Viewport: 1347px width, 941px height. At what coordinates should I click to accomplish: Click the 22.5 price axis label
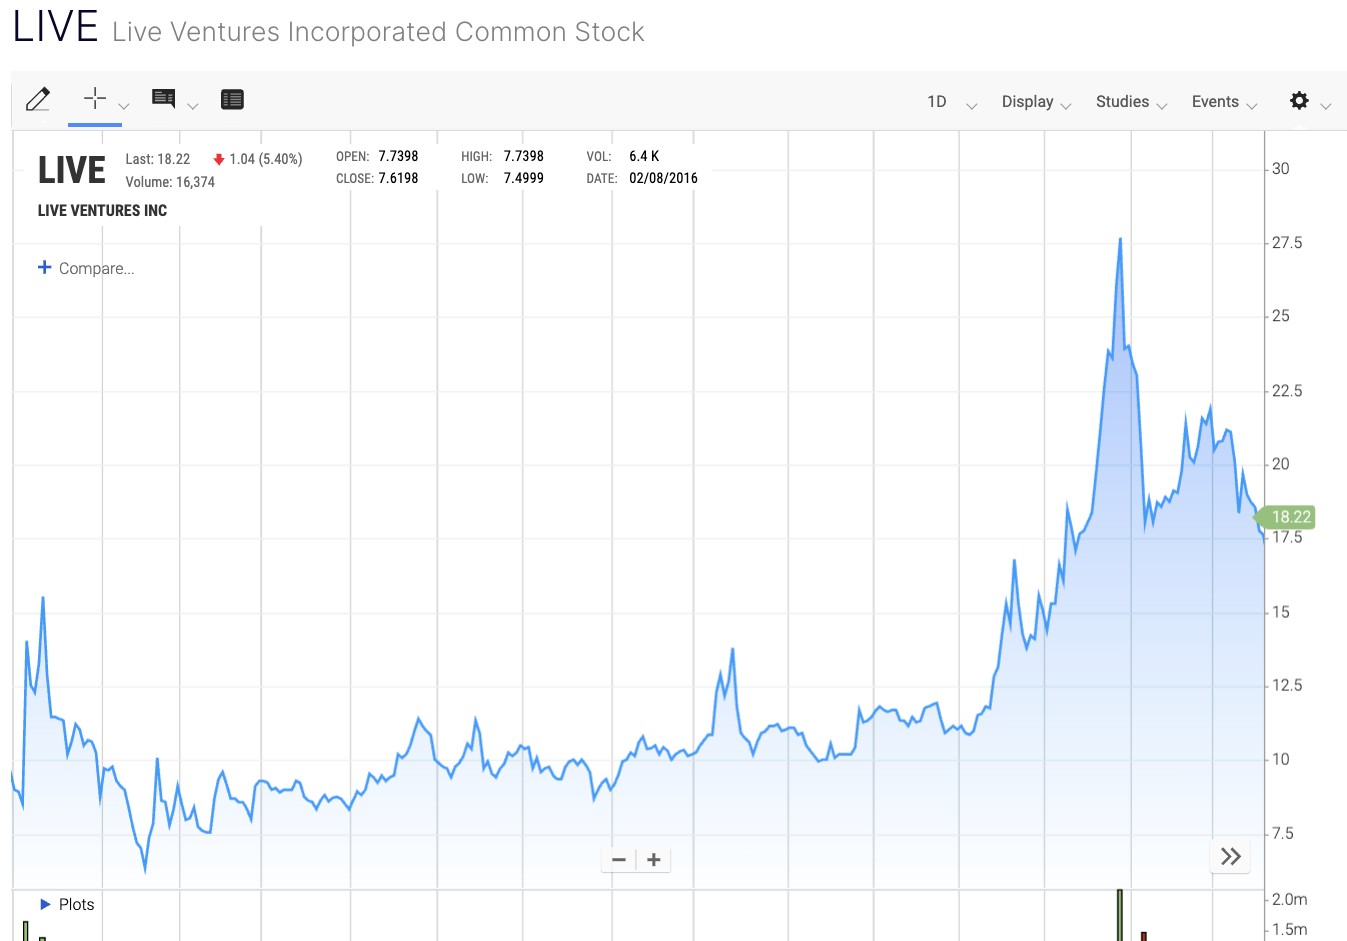pyautogui.click(x=1286, y=391)
